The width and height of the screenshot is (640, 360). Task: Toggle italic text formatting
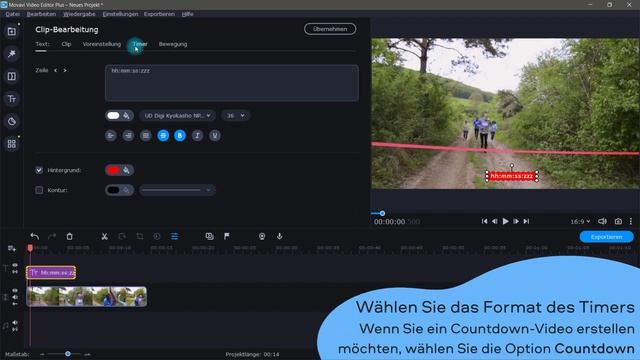(x=198, y=136)
